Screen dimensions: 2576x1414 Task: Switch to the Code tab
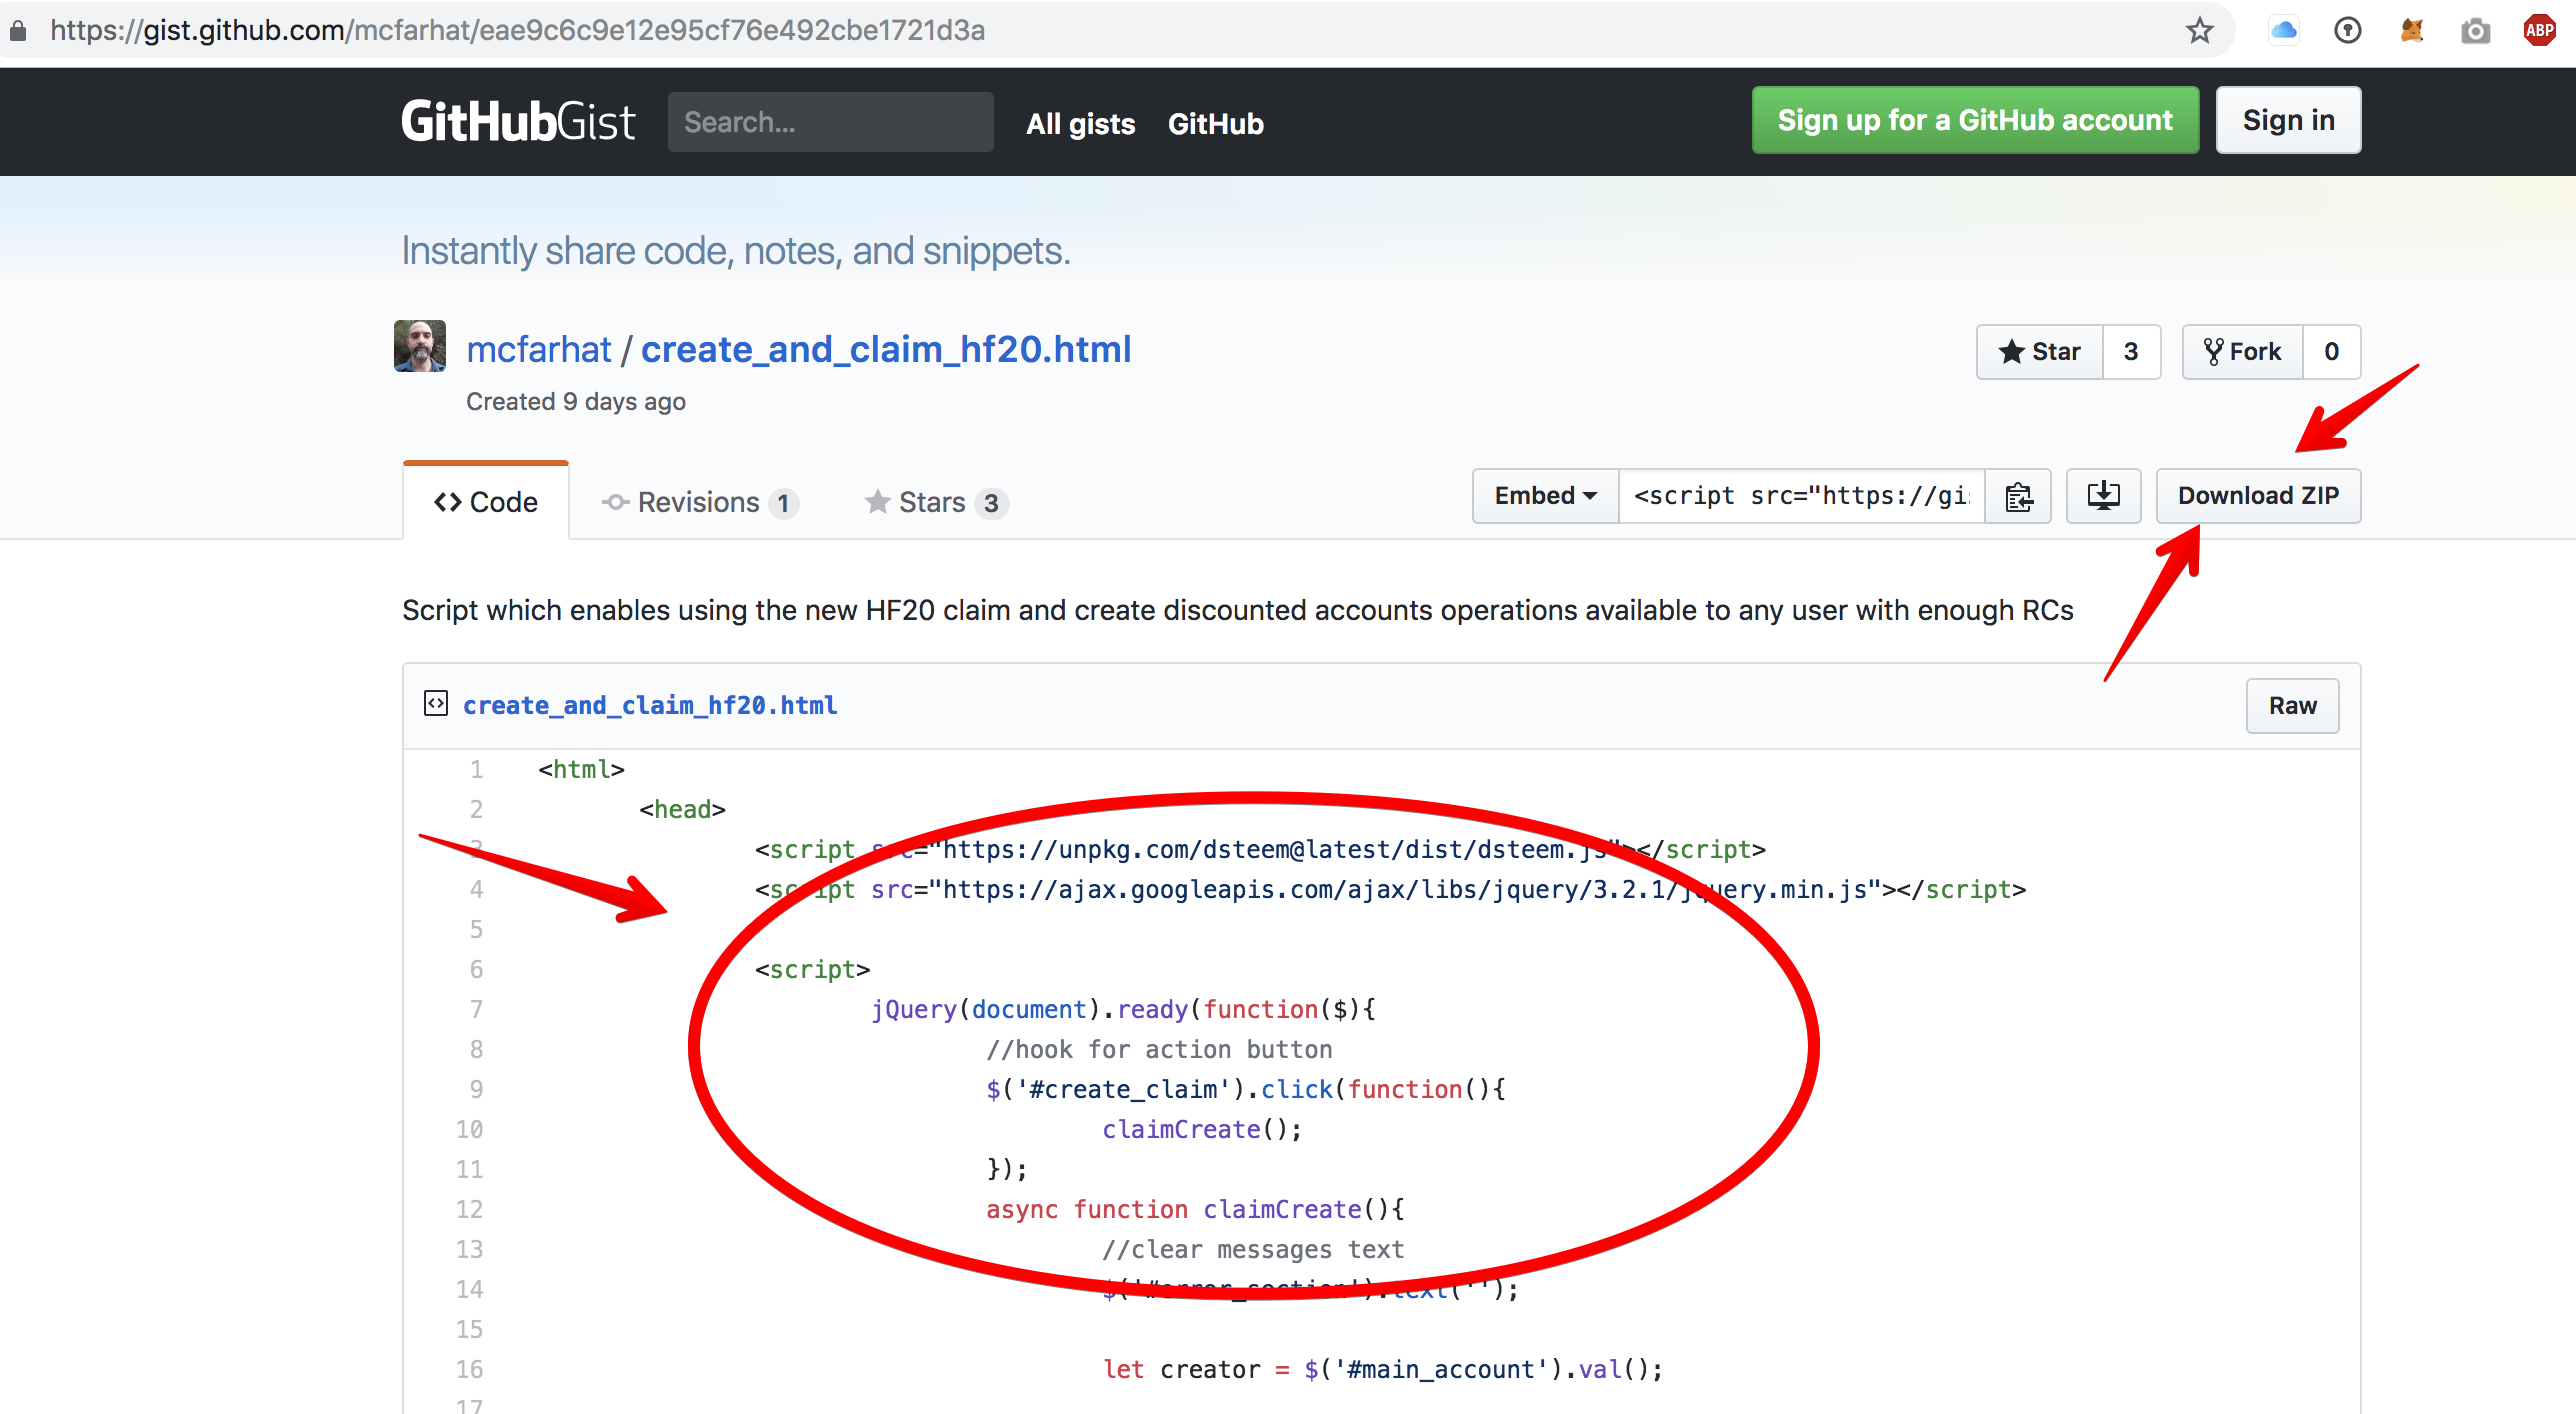click(x=486, y=502)
